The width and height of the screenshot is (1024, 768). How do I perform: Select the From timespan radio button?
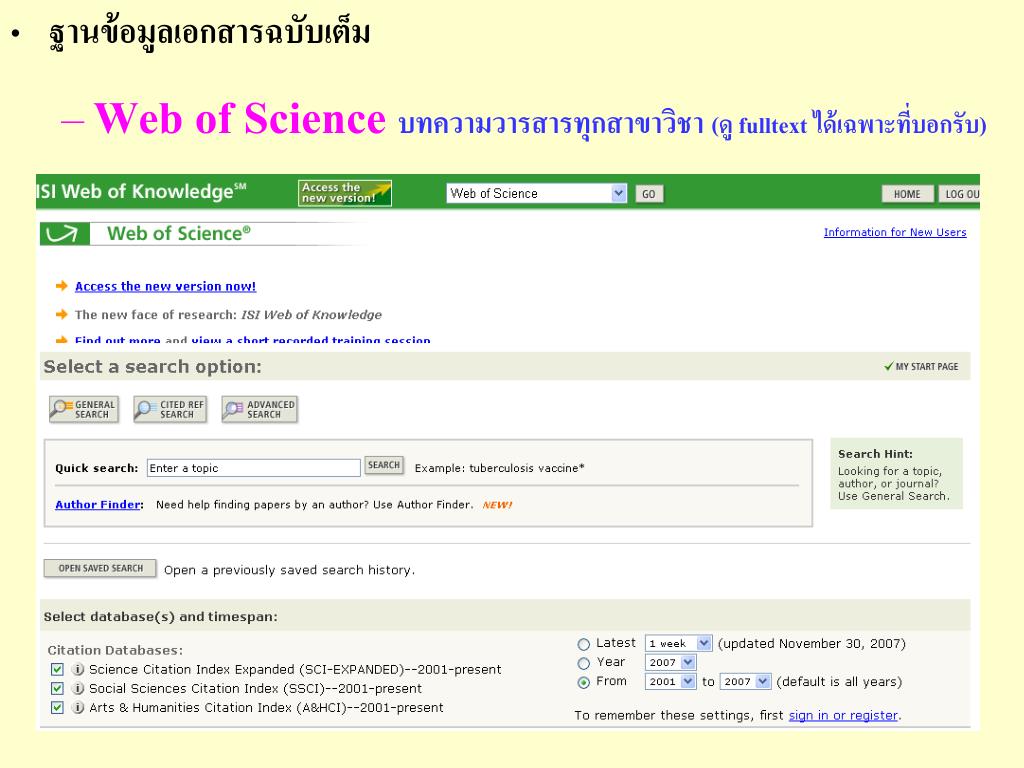[584, 682]
